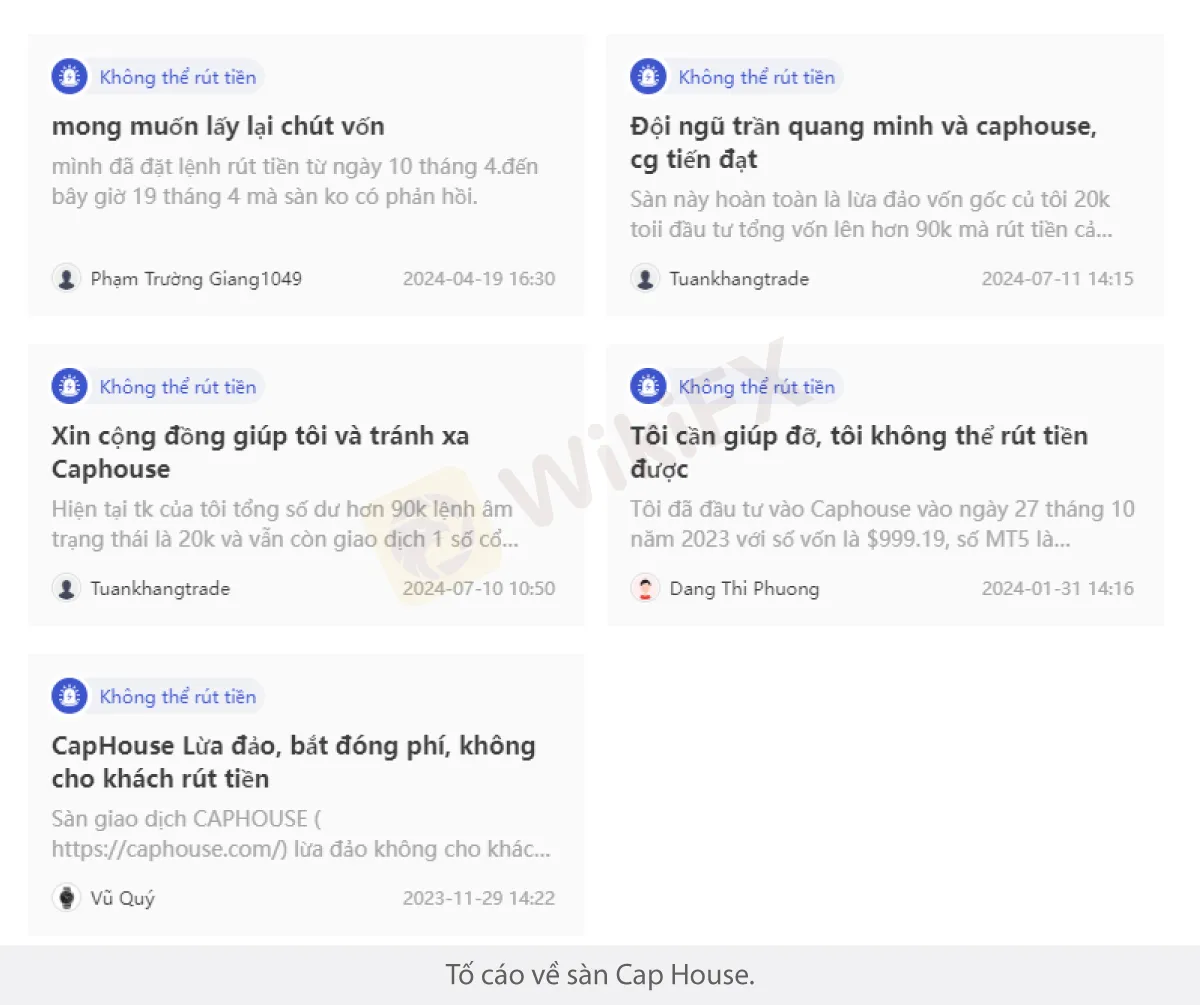Select 'Không thể rút tiền' tag on Dang Thi Phuong post
The height and width of the screenshot is (1005, 1200).
(757, 387)
